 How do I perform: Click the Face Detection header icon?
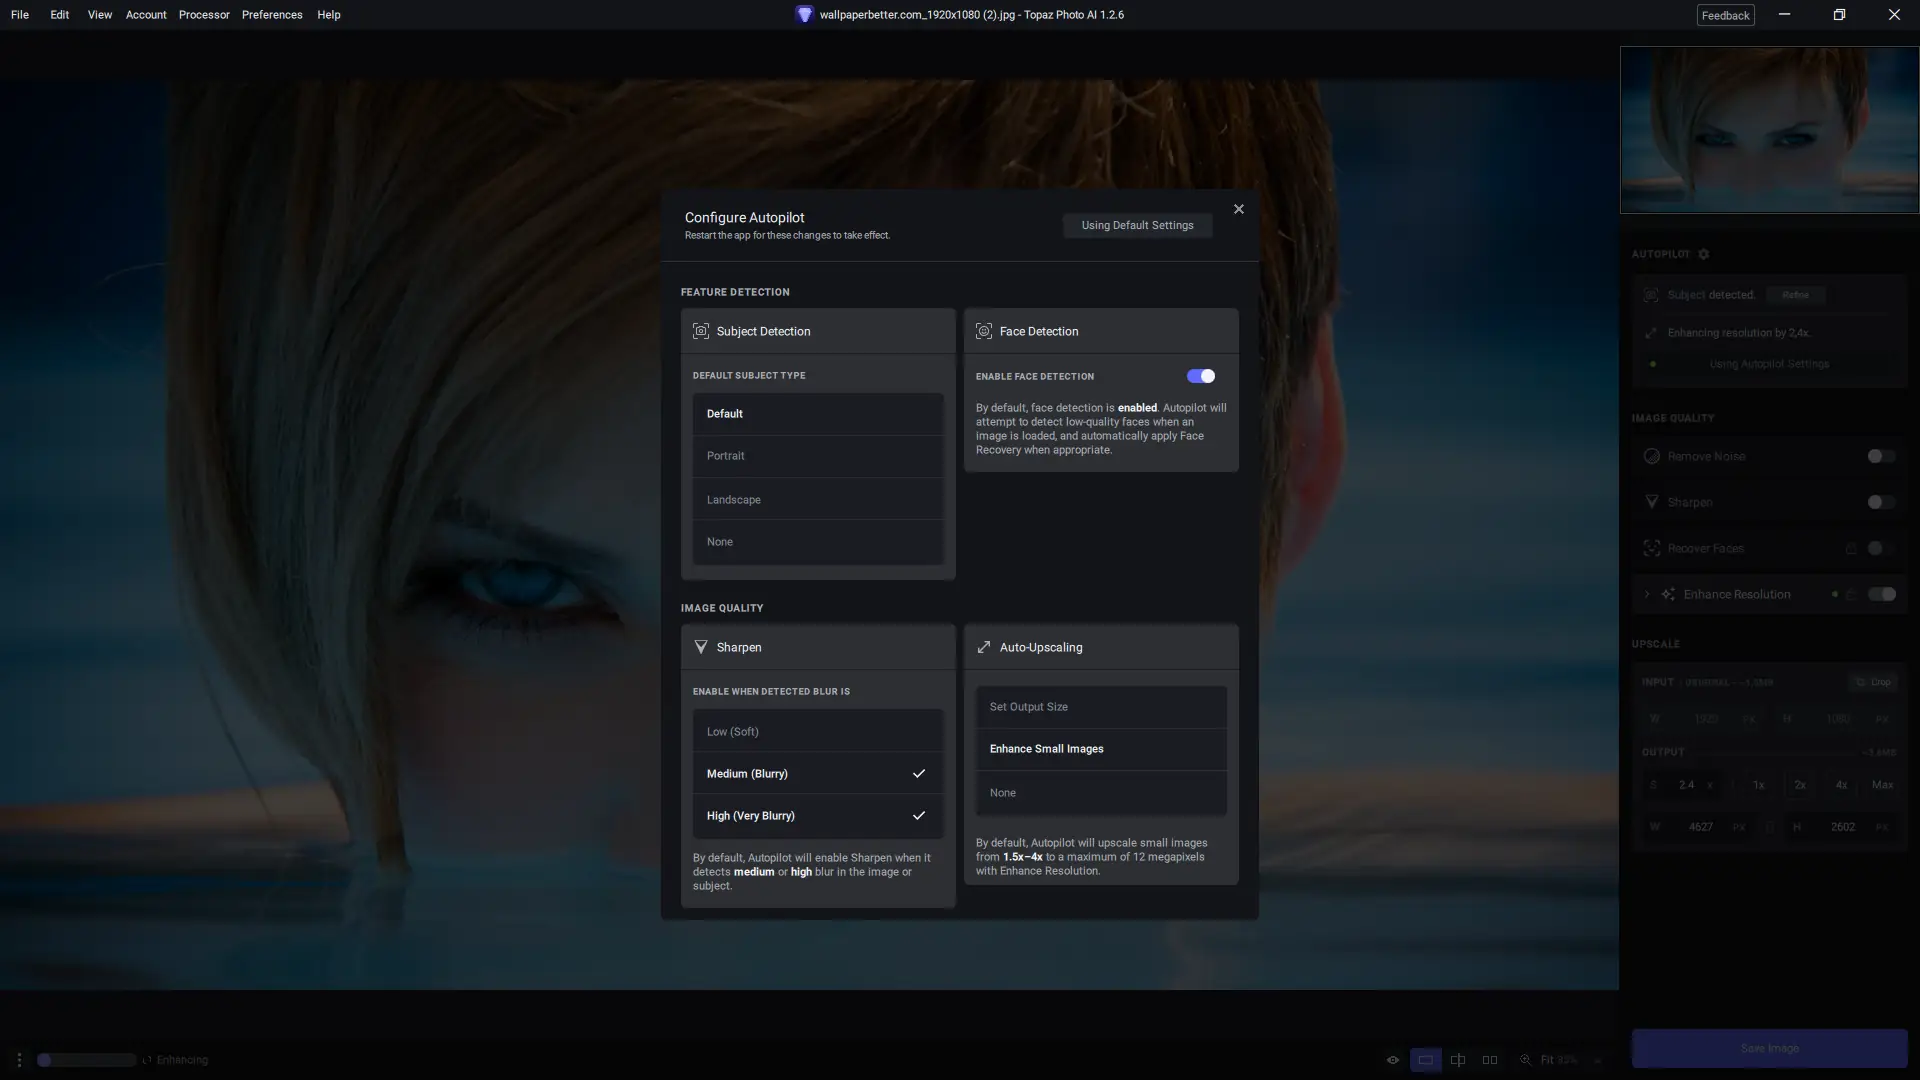click(x=984, y=331)
